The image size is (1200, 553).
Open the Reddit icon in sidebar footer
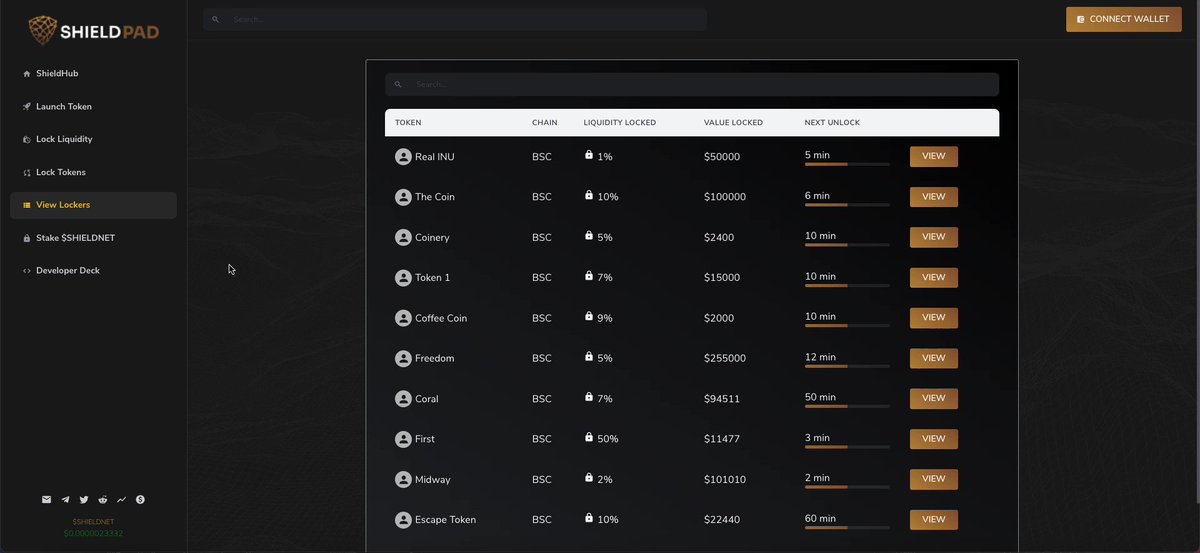point(103,499)
